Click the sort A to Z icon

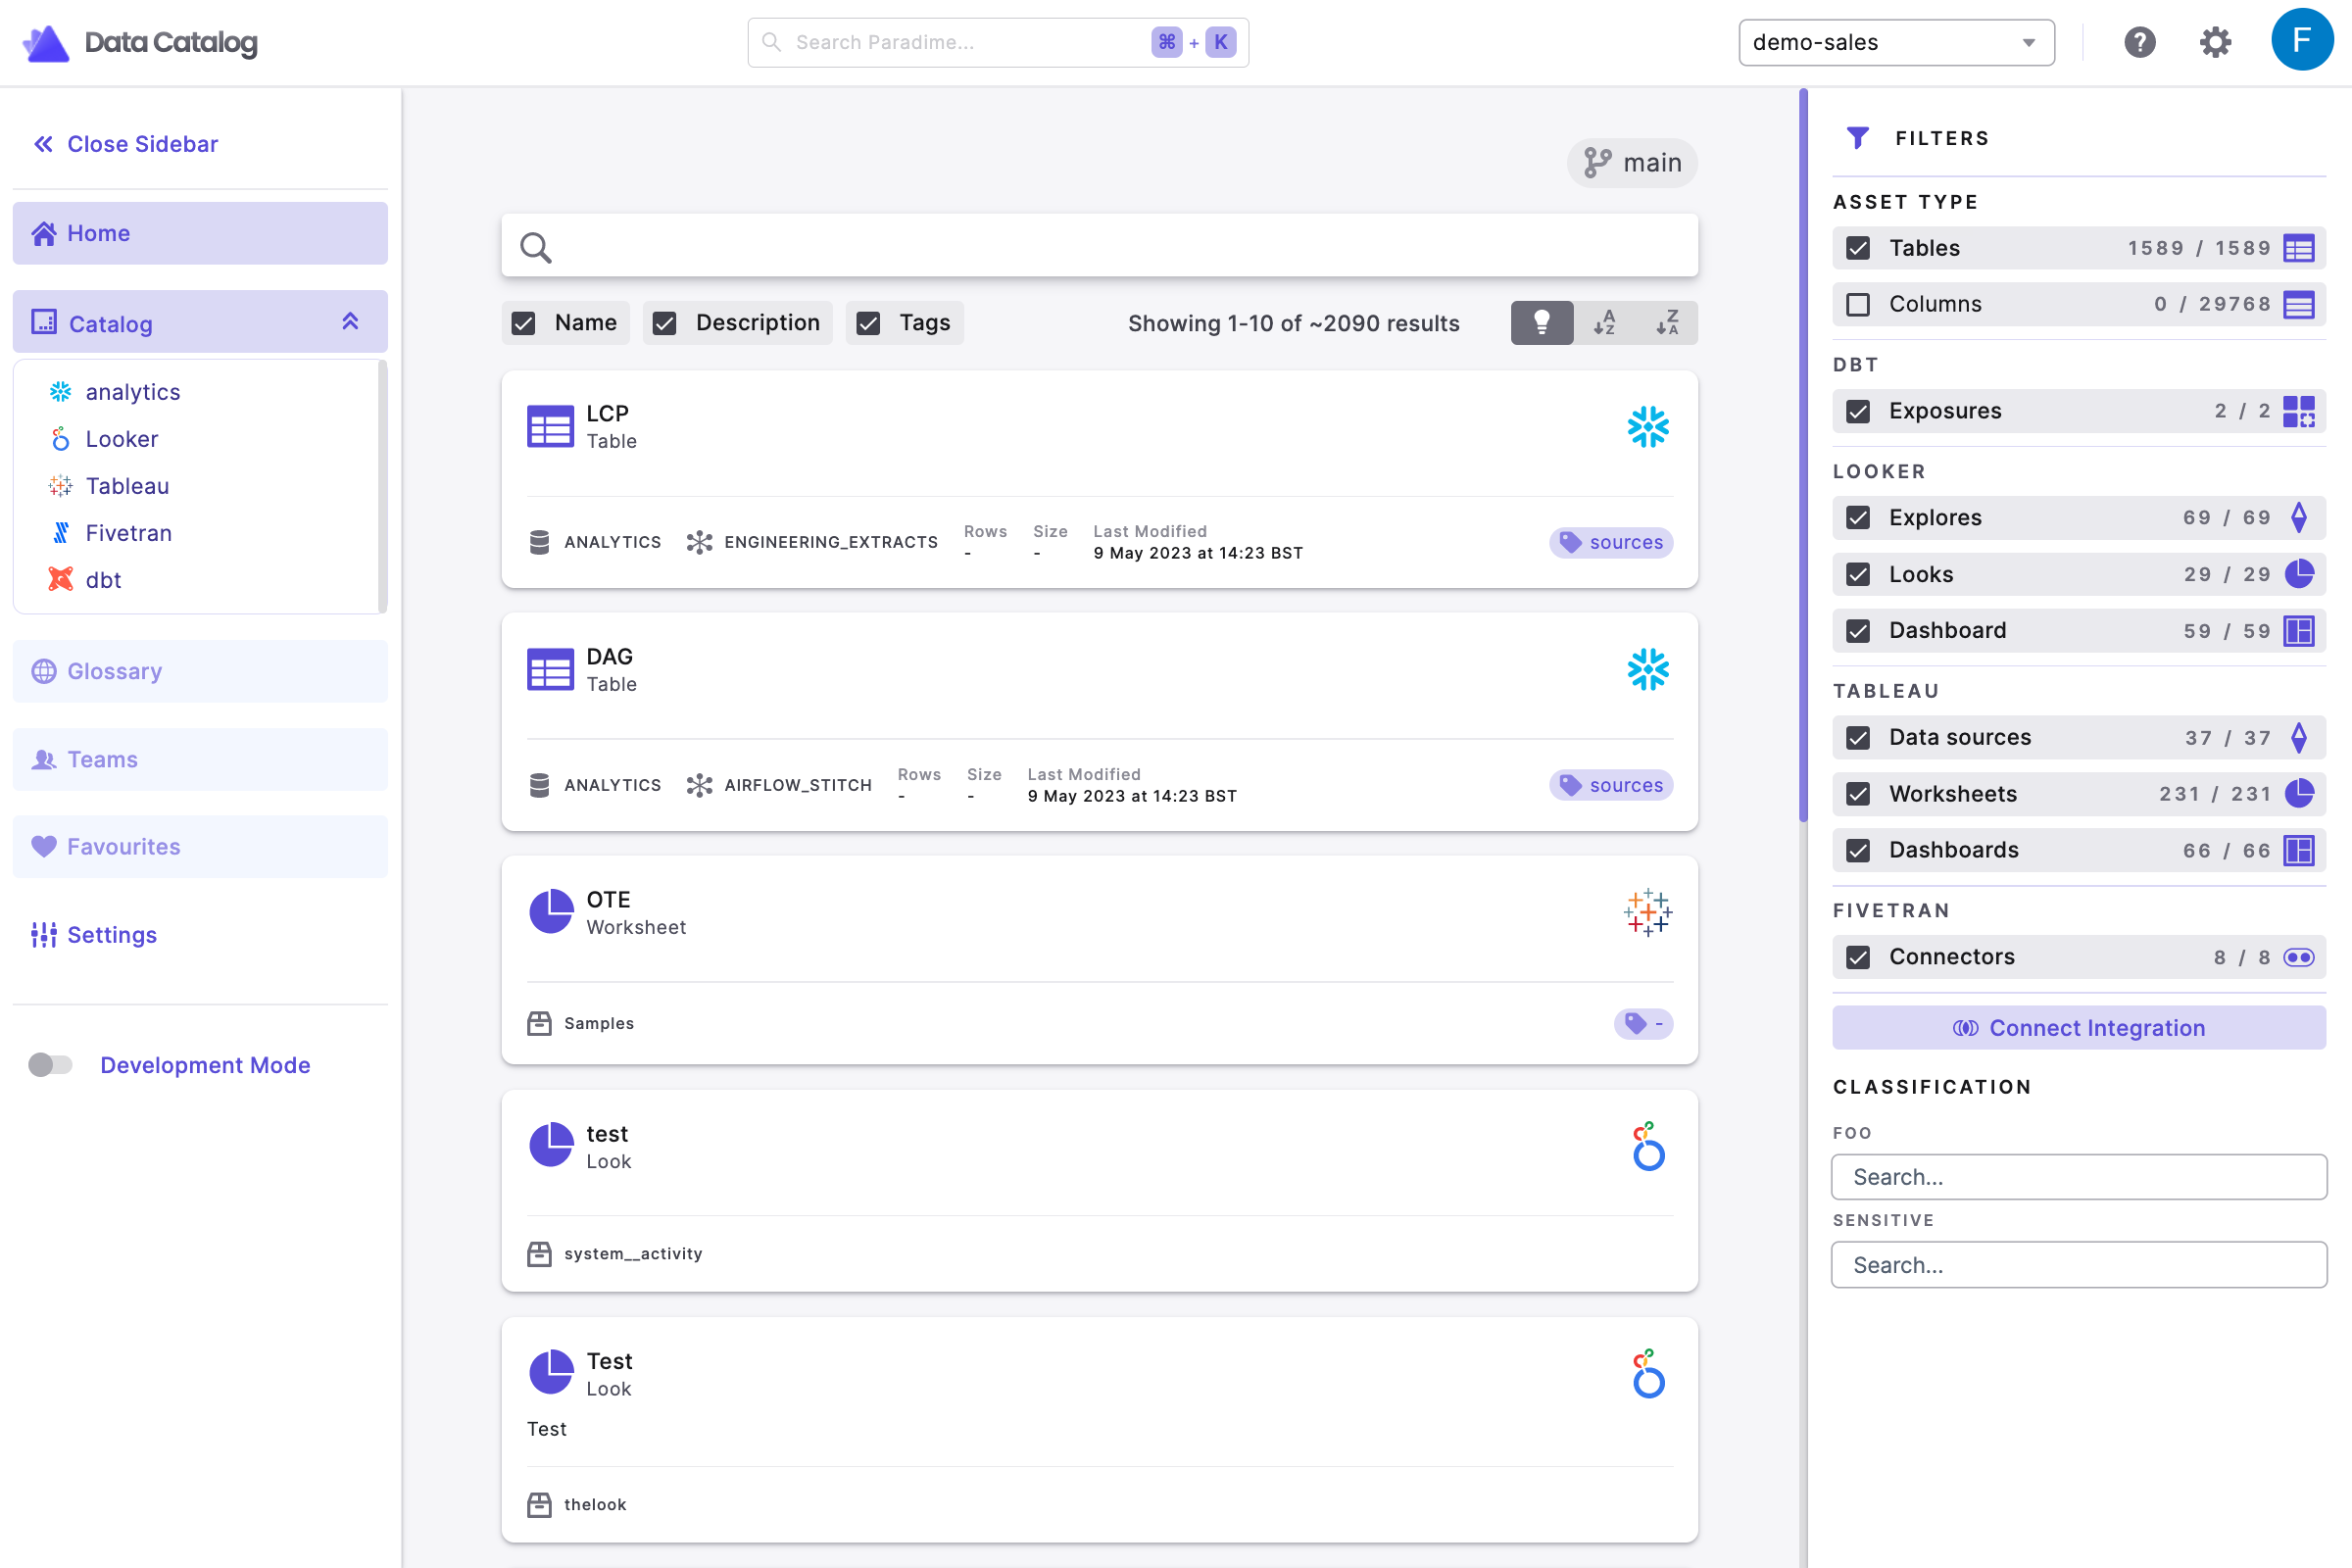point(1604,323)
